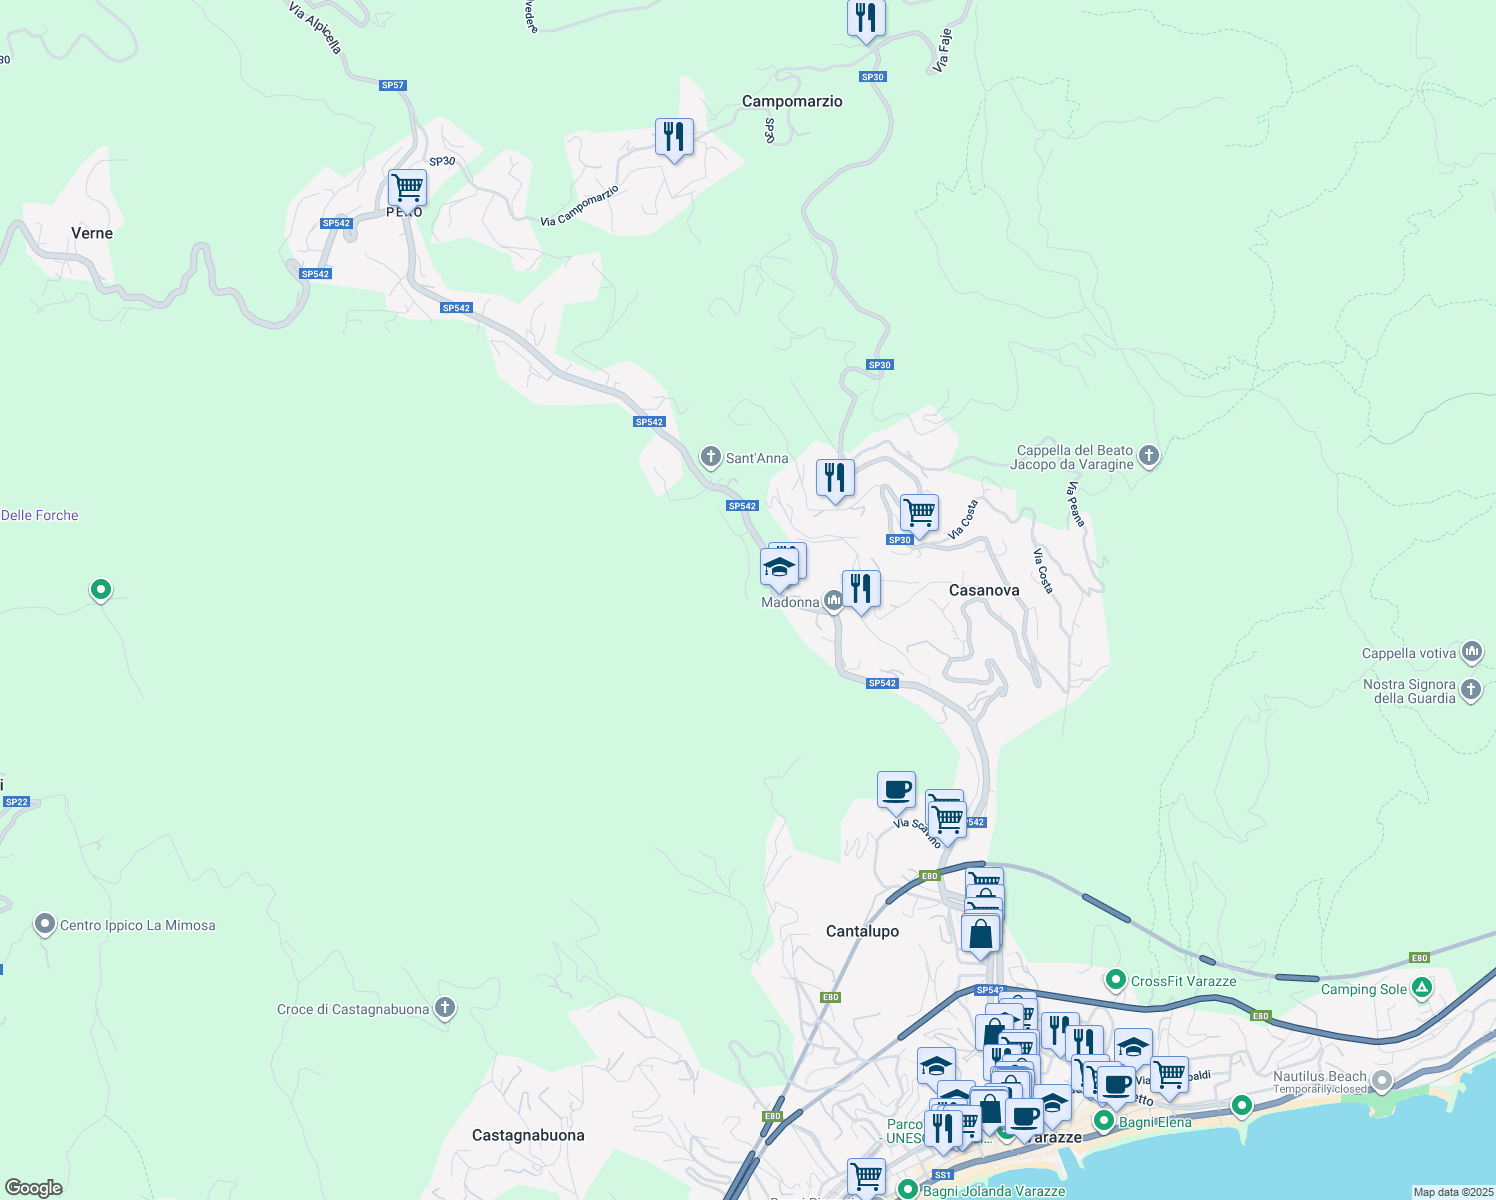The width and height of the screenshot is (1496, 1200).
Task: Select the Nautilus Beach marker
Action: click(x=1382, y=1080)
